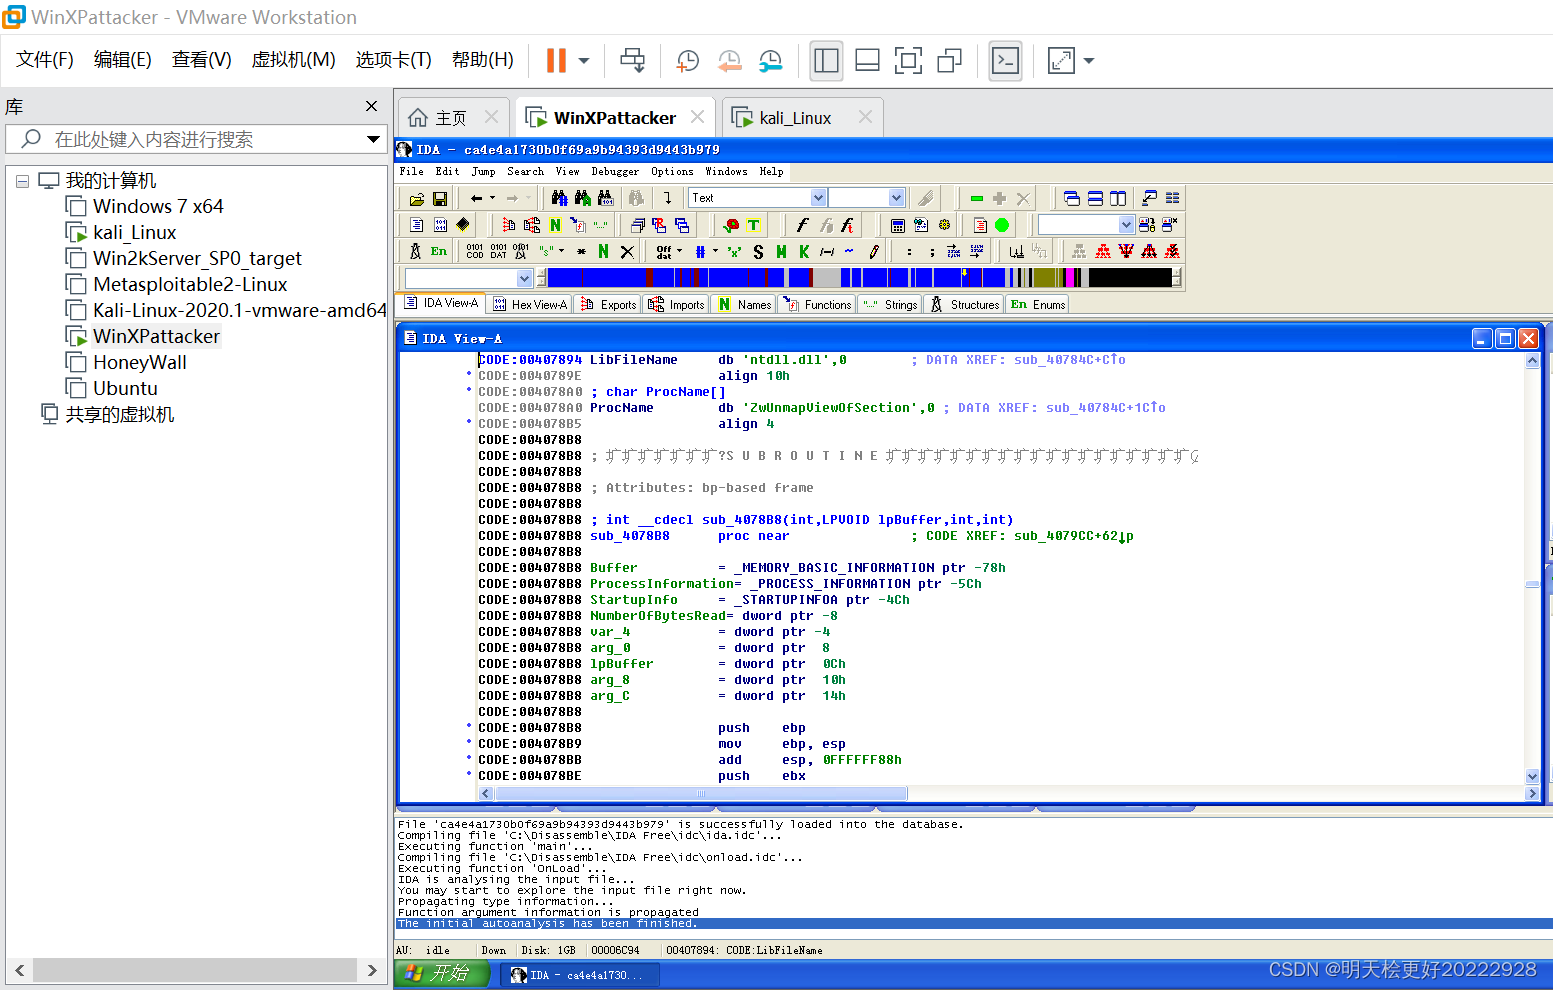Select HoneyWall in the library tree
Viewport: 1553px width, 990px height.
point(140,362)
